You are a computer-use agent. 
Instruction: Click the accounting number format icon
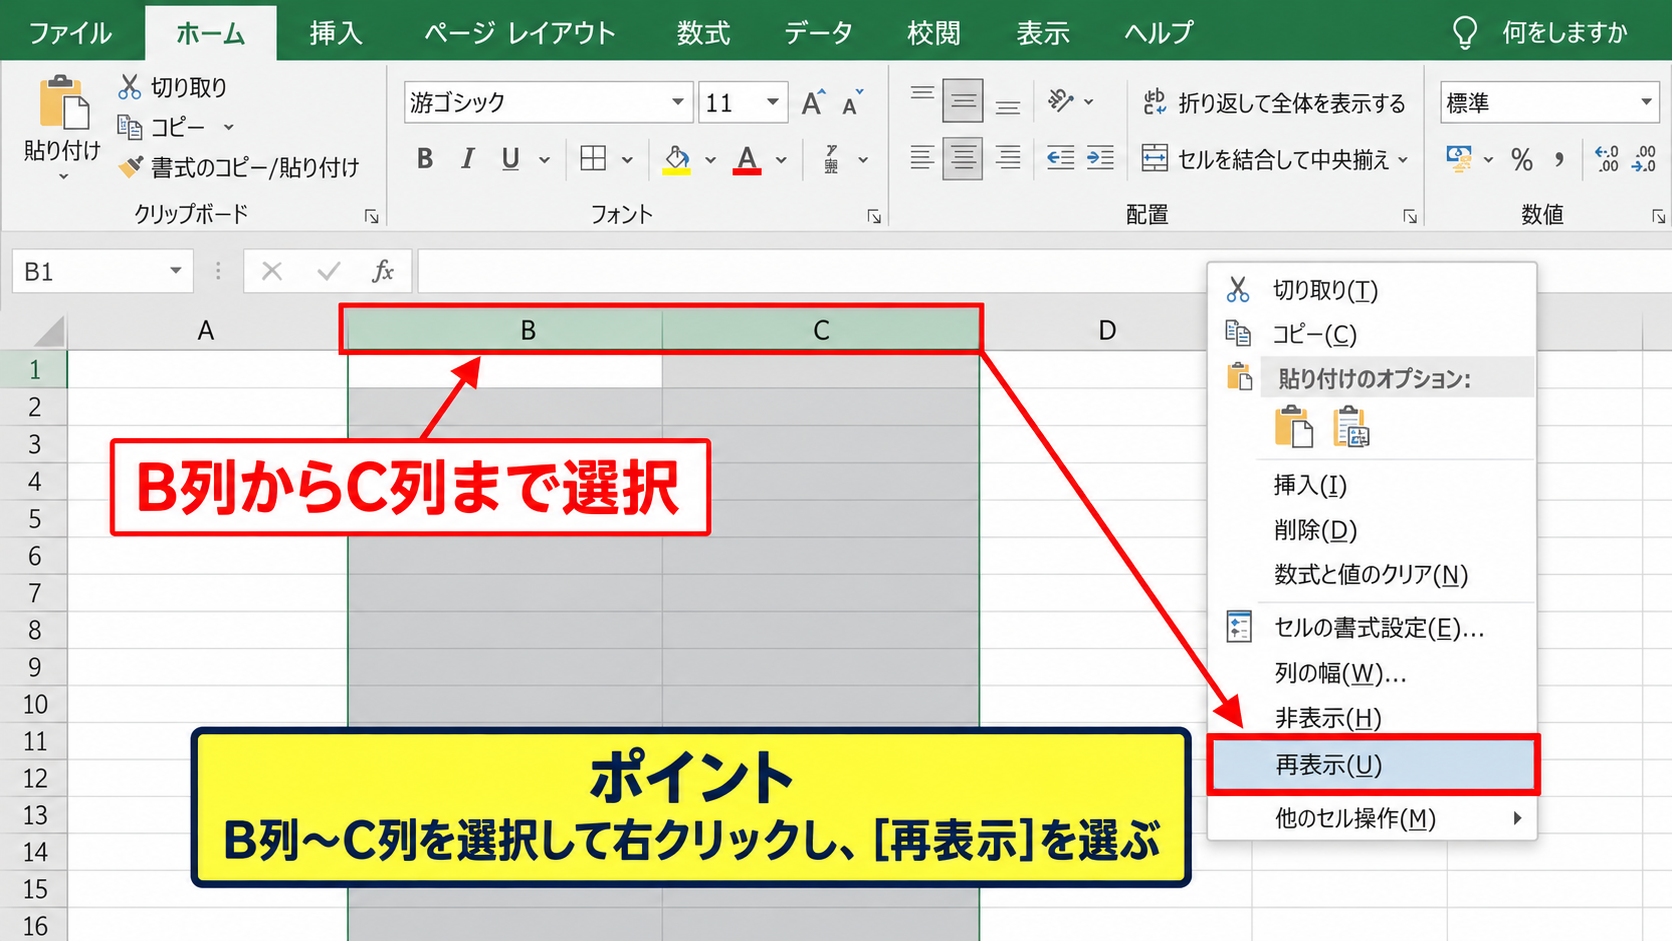point(1459,158)
